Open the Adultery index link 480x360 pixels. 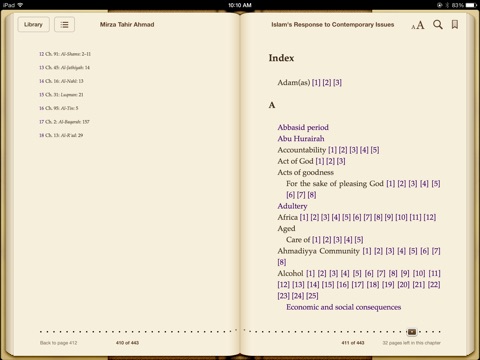coord(292,206)
